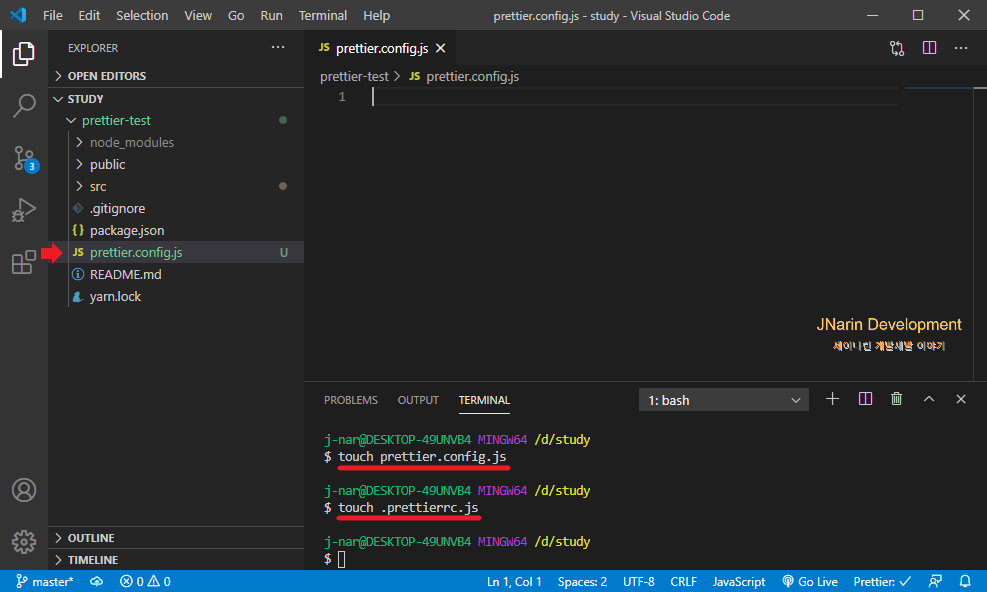
Task: Open the View menu
Action: point(198,15)
